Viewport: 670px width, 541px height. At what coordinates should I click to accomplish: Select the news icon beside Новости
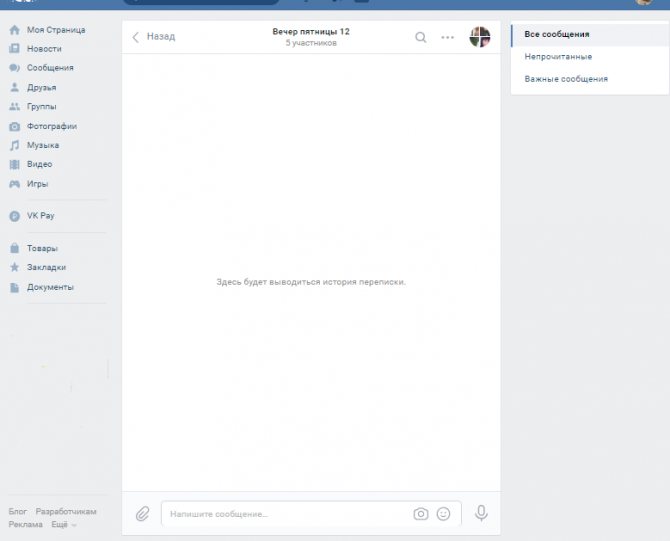[15, 48]
